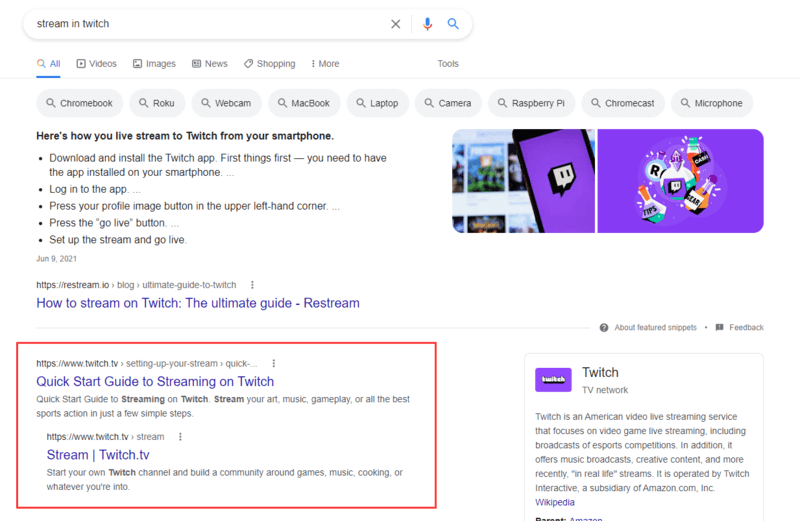Open the News results tab
The height and width of the screenshot is (521, 800).
tap(210, 64)
